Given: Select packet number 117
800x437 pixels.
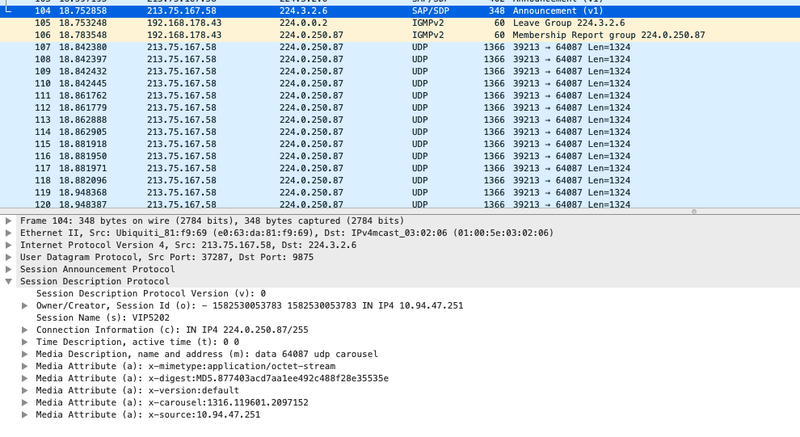Looking at the screenshot, I should (400, 169).
